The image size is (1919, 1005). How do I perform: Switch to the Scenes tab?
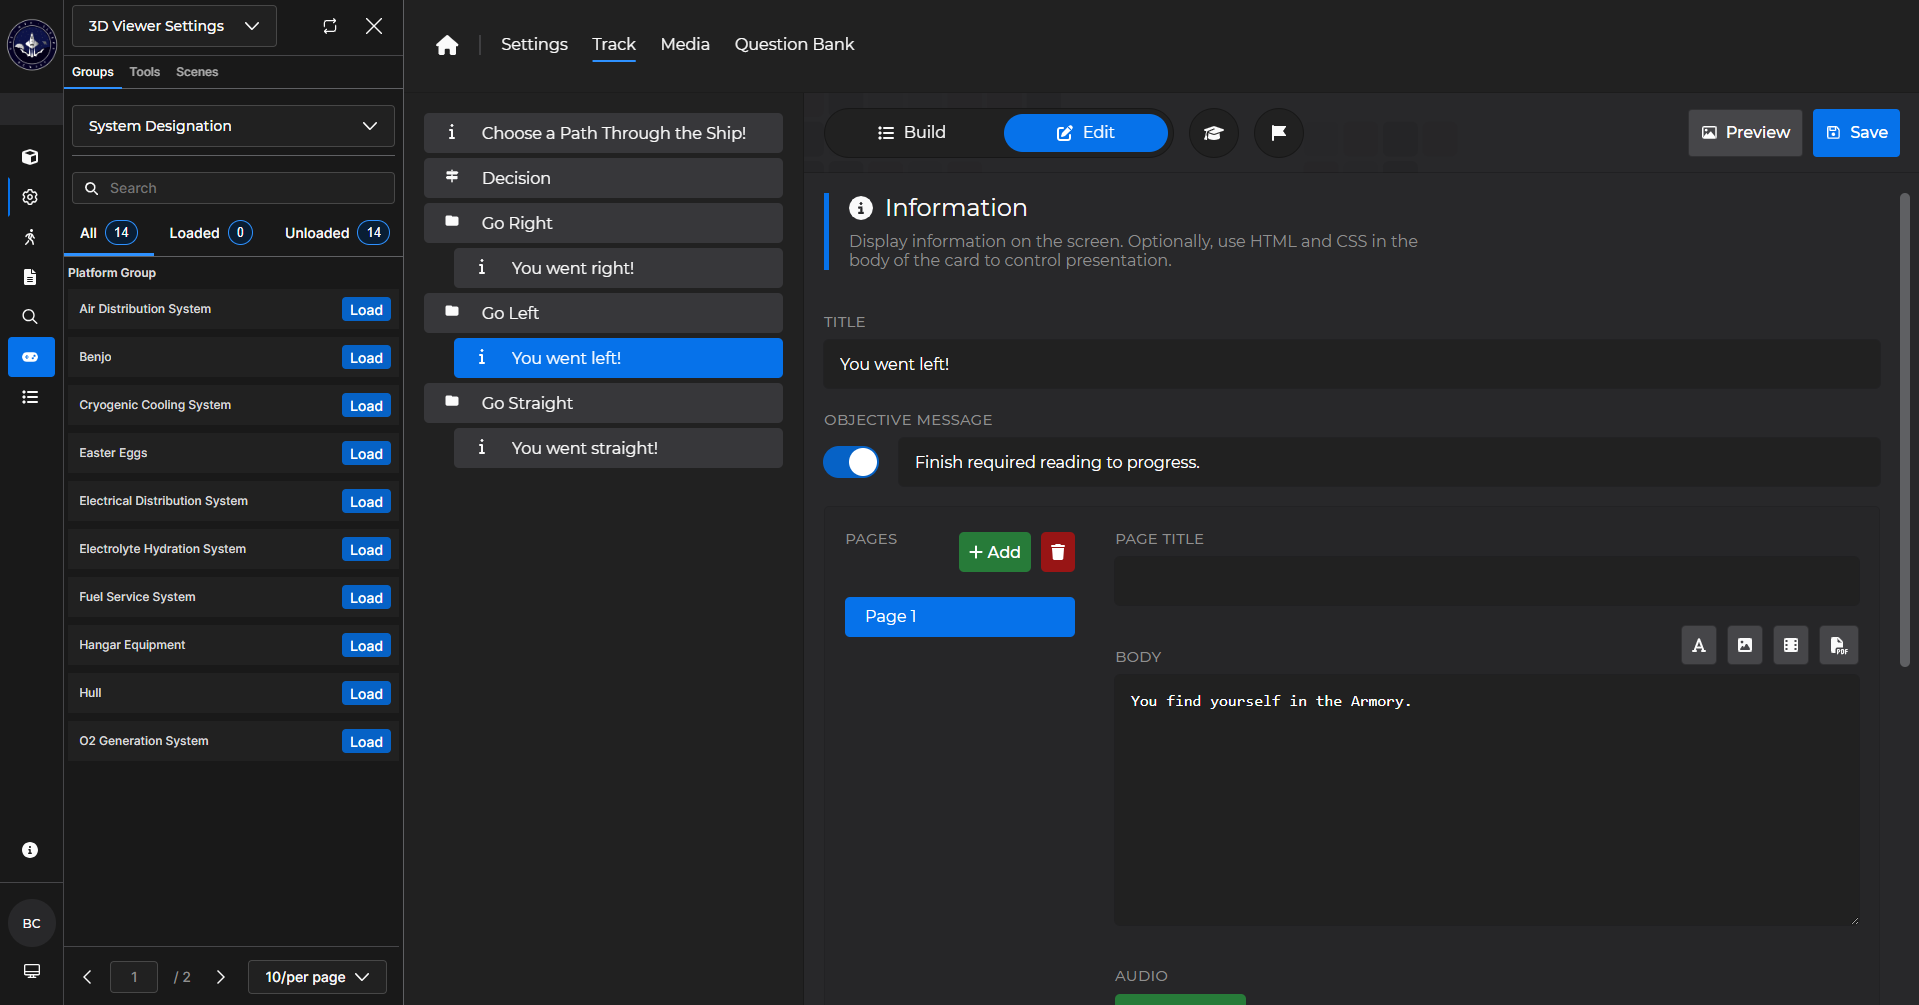(x=197, y=72)
